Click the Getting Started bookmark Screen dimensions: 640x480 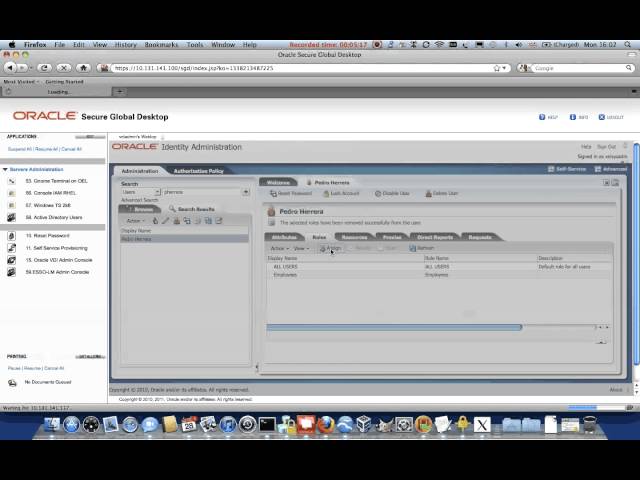pyautogui.click(x=64, y=82)
